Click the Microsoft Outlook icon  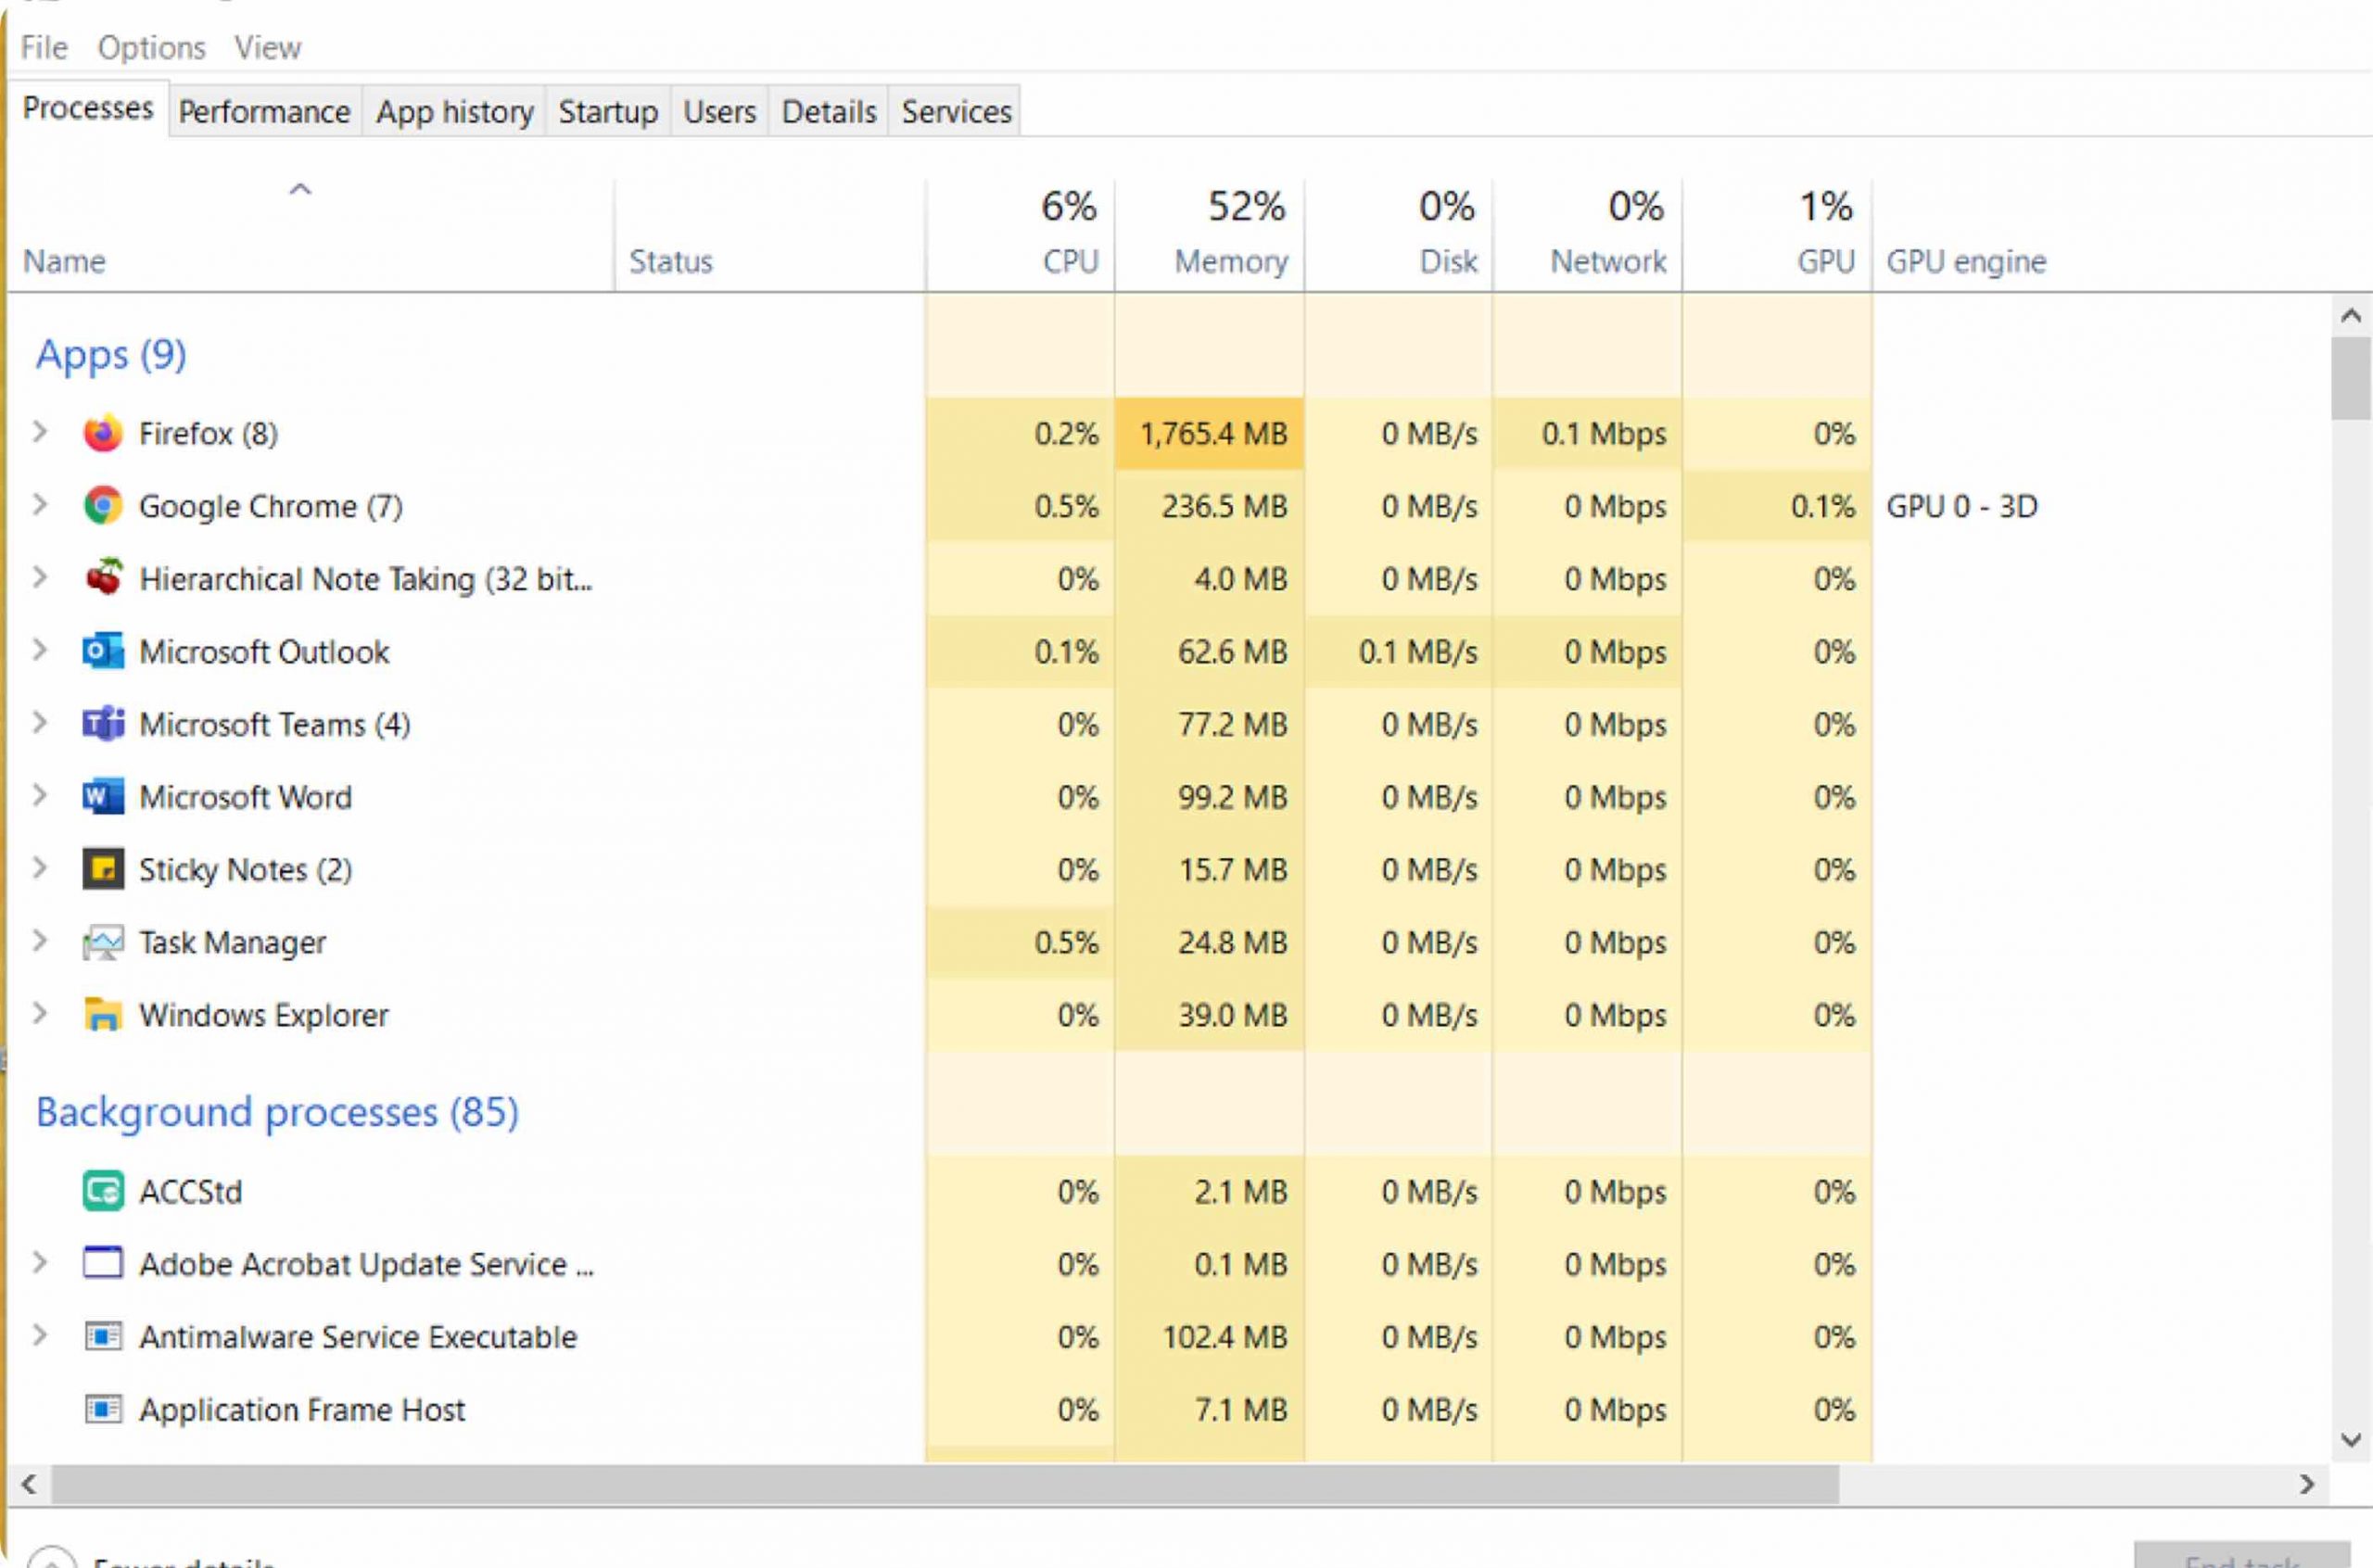click(x=103, y=651)
